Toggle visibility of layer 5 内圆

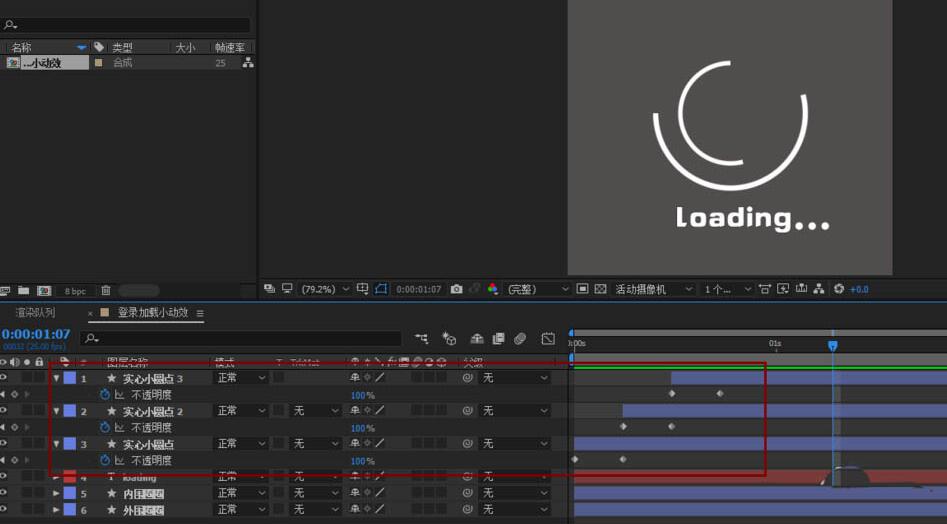tap(5, 493)
